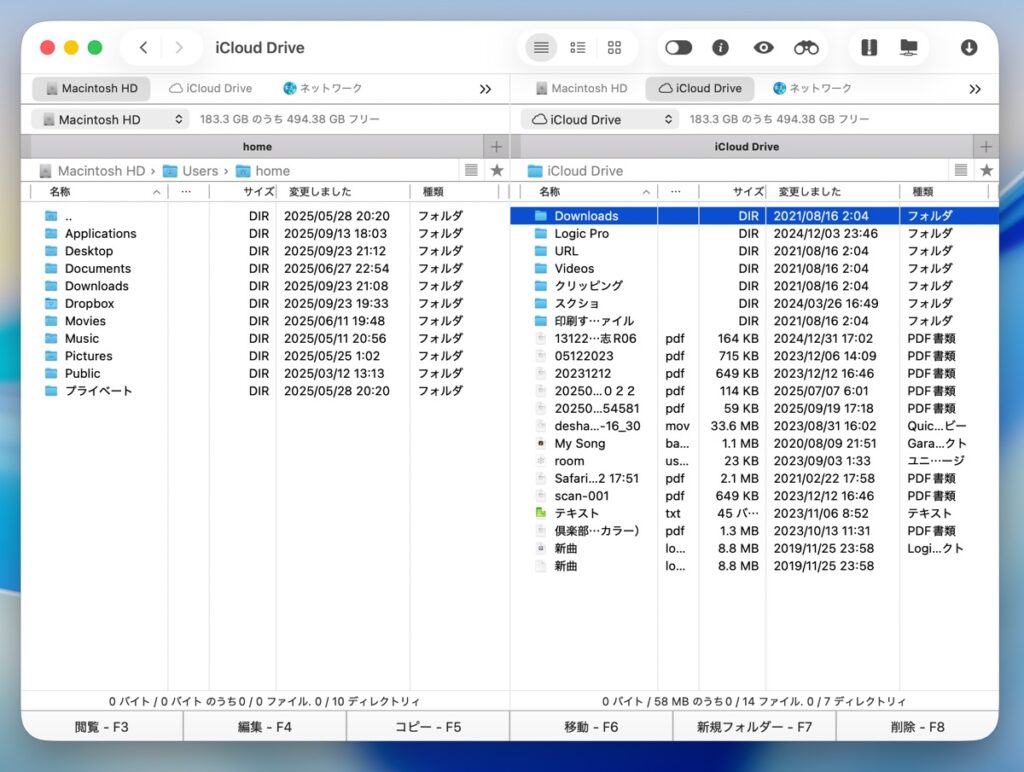Select the Logic Pro folder row
The height and width of the screenshot is (772, 1024).
click(x=581, y=234)
